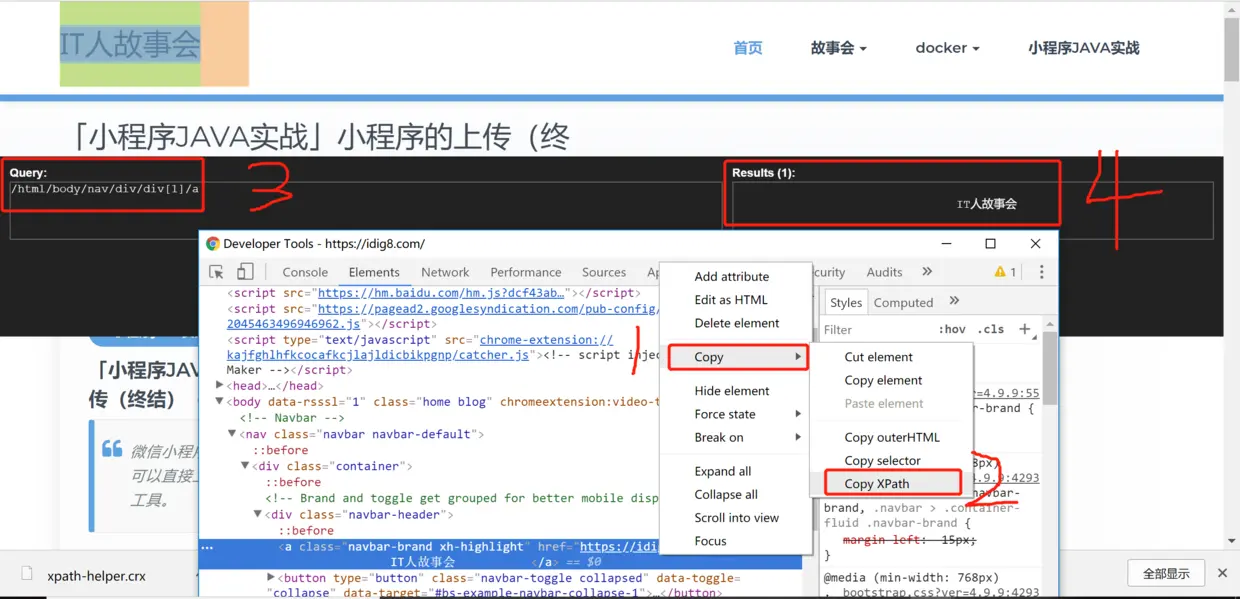Viewport: 1240px width, 599px height.
Task: Toggle the .cls class editor button
Action: click(992, 329)
